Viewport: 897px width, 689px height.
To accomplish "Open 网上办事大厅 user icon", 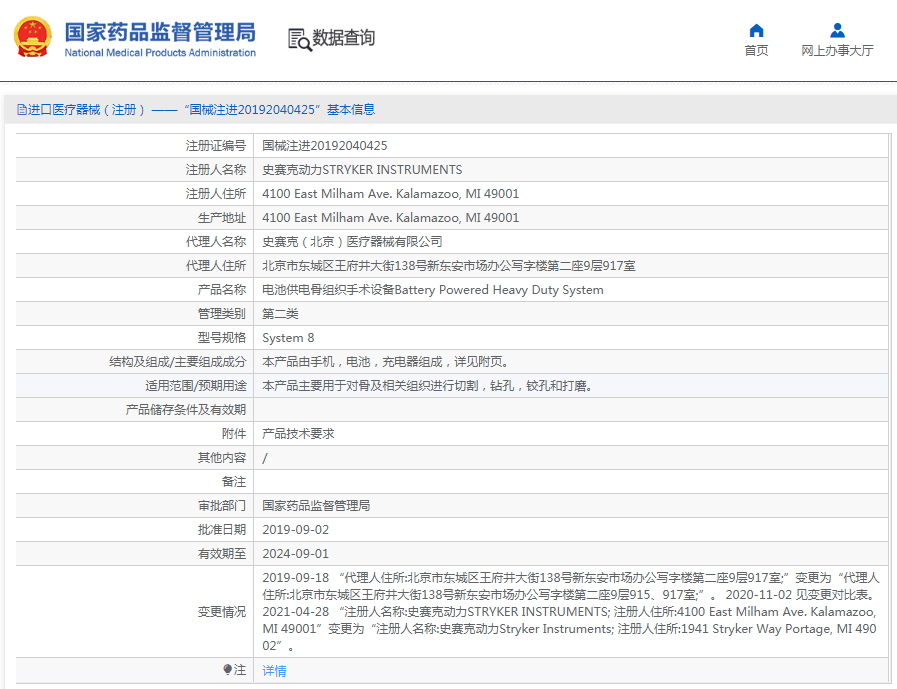I will point(838,30).
